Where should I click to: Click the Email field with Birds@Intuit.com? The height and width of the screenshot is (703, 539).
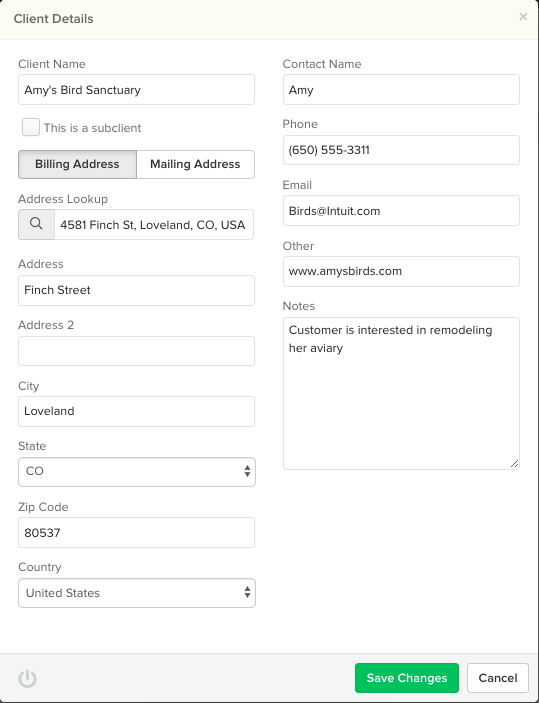point(401,211)
